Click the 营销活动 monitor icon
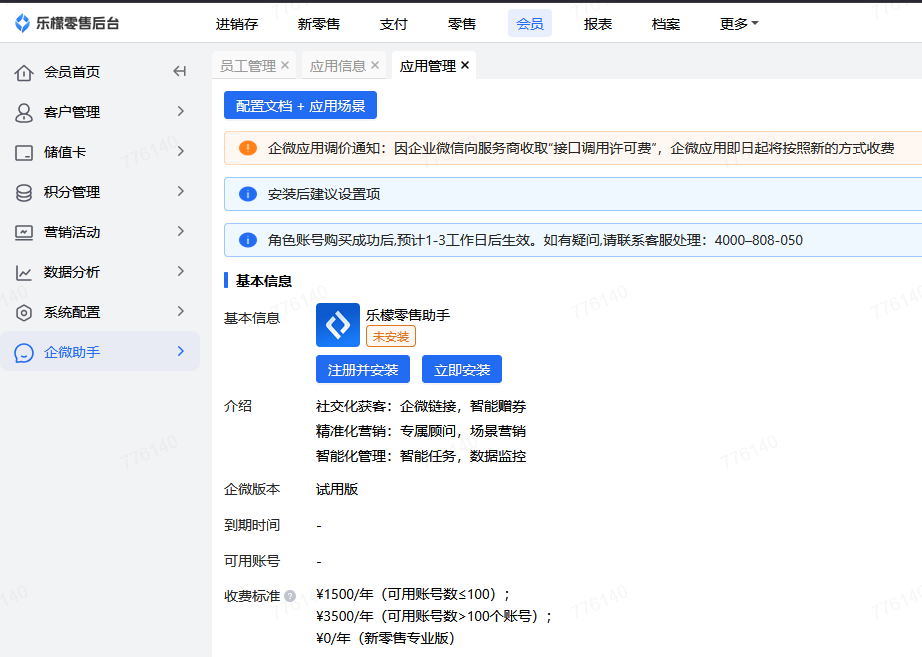 tap(24, 233)
